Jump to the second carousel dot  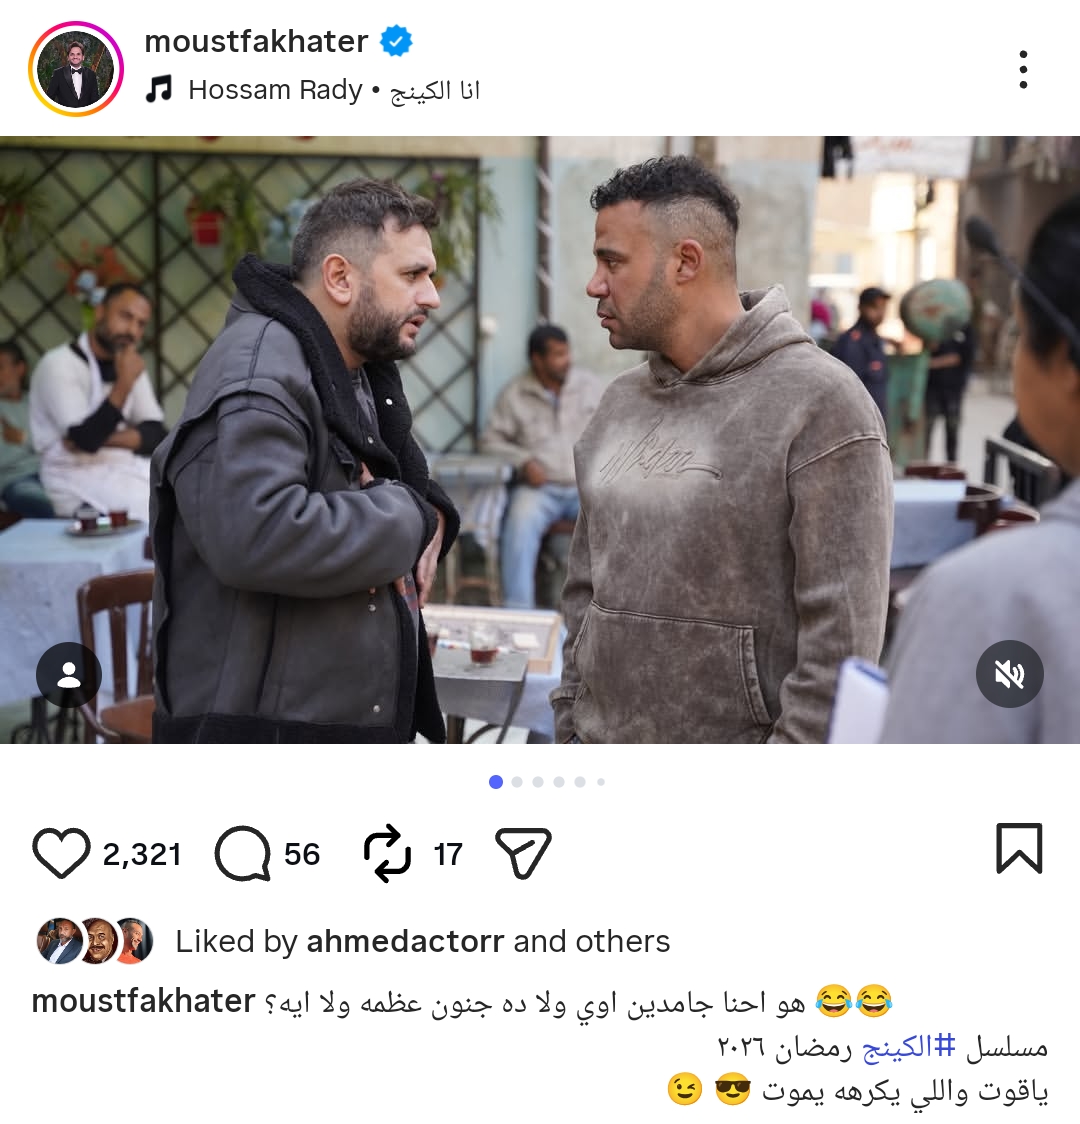click(x=517, y=782)
